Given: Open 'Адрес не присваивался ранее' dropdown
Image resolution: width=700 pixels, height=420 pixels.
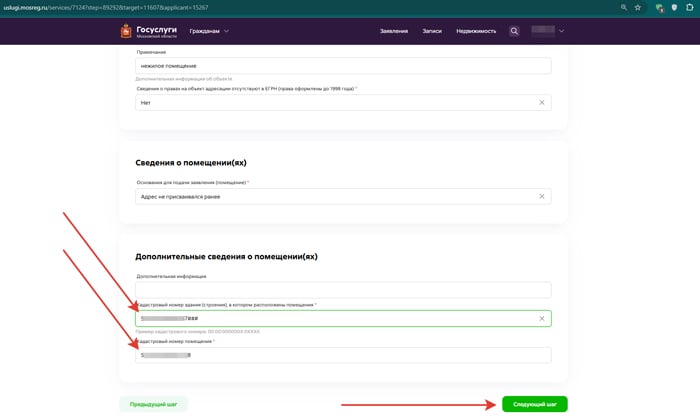Looking at the screenshot, I should pyautogui.click(x=343, y=196).
